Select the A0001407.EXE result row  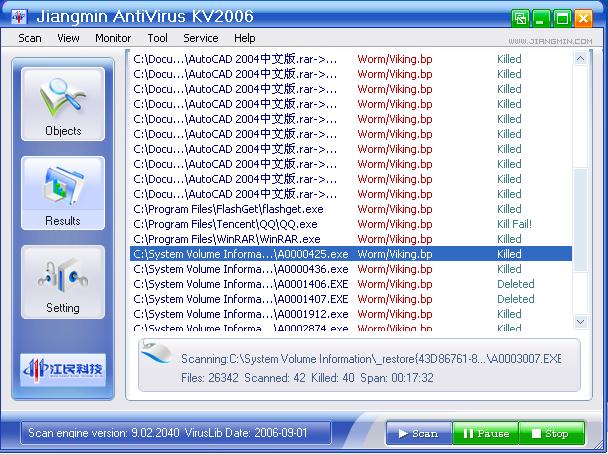click(351, 299)
